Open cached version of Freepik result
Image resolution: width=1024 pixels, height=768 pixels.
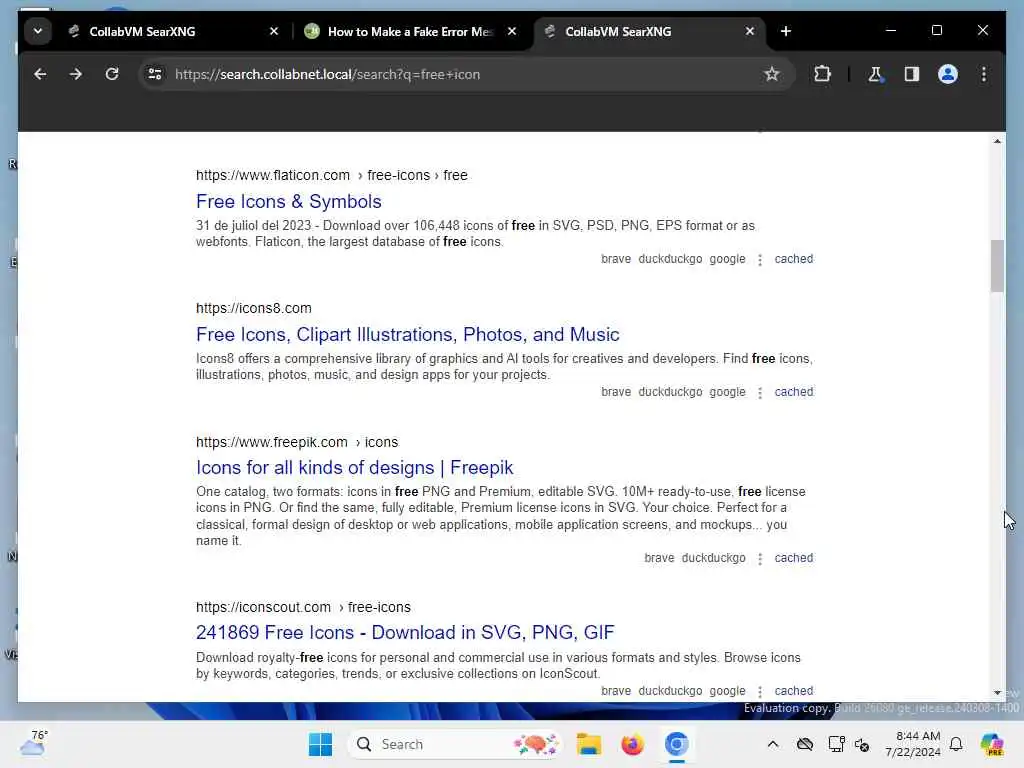pos(793,558)
